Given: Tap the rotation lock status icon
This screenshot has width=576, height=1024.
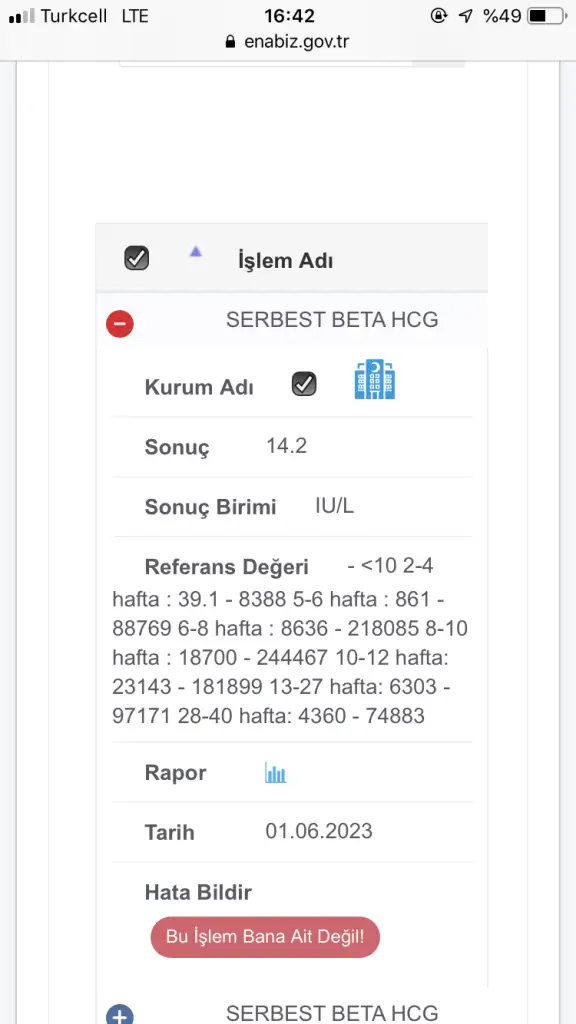Looking at the screenshot, I should pyautogui.click(x=439, y=16).
